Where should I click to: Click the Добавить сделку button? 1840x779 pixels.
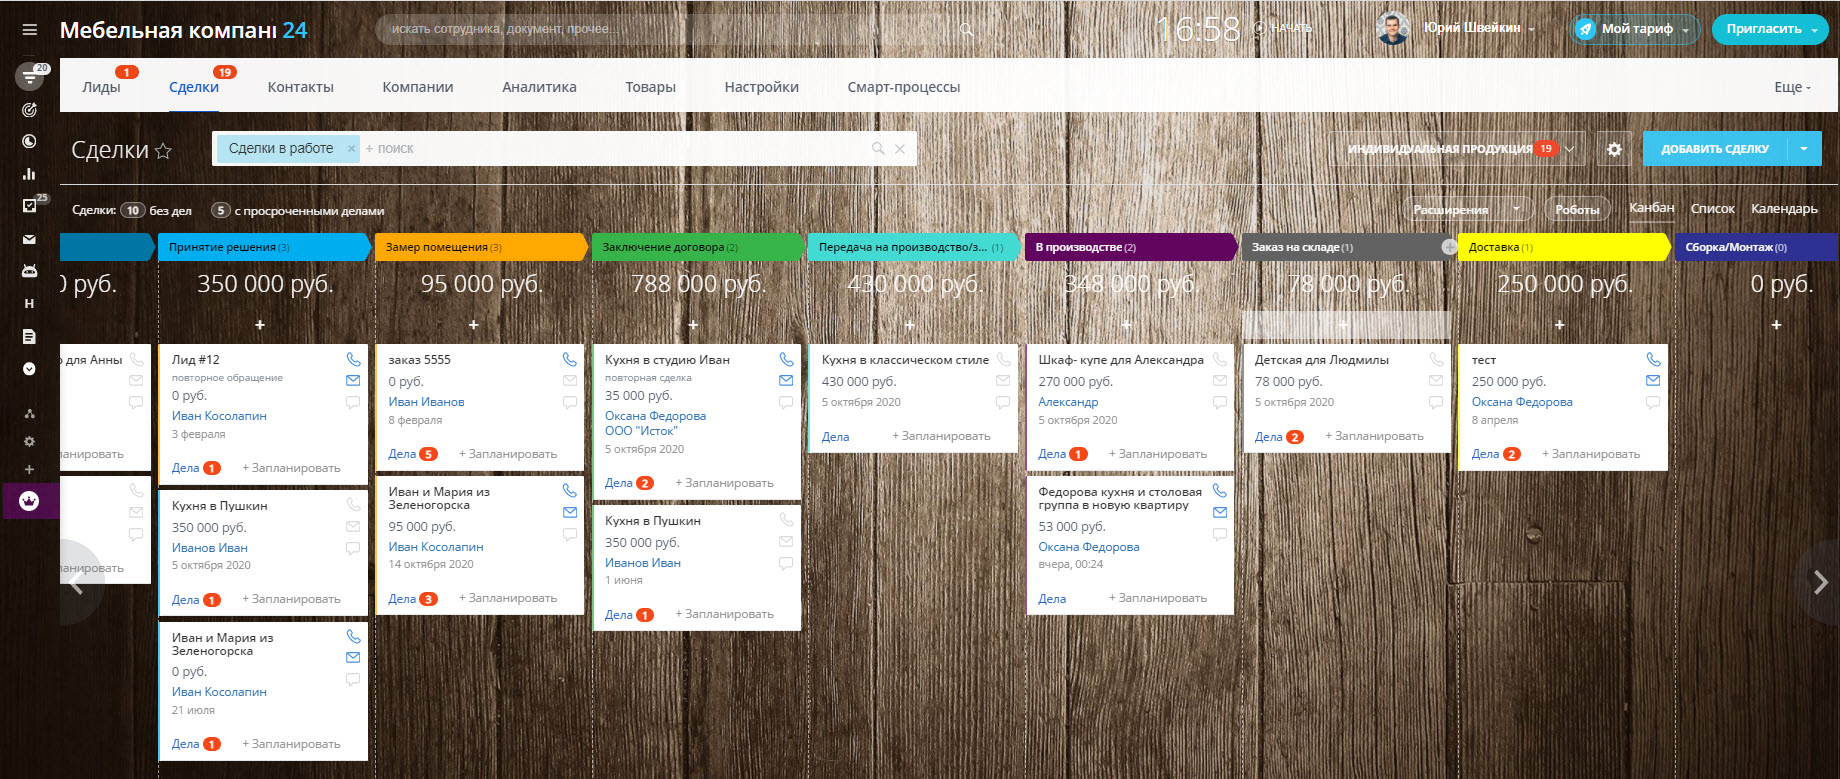(x=1715, y=149)
